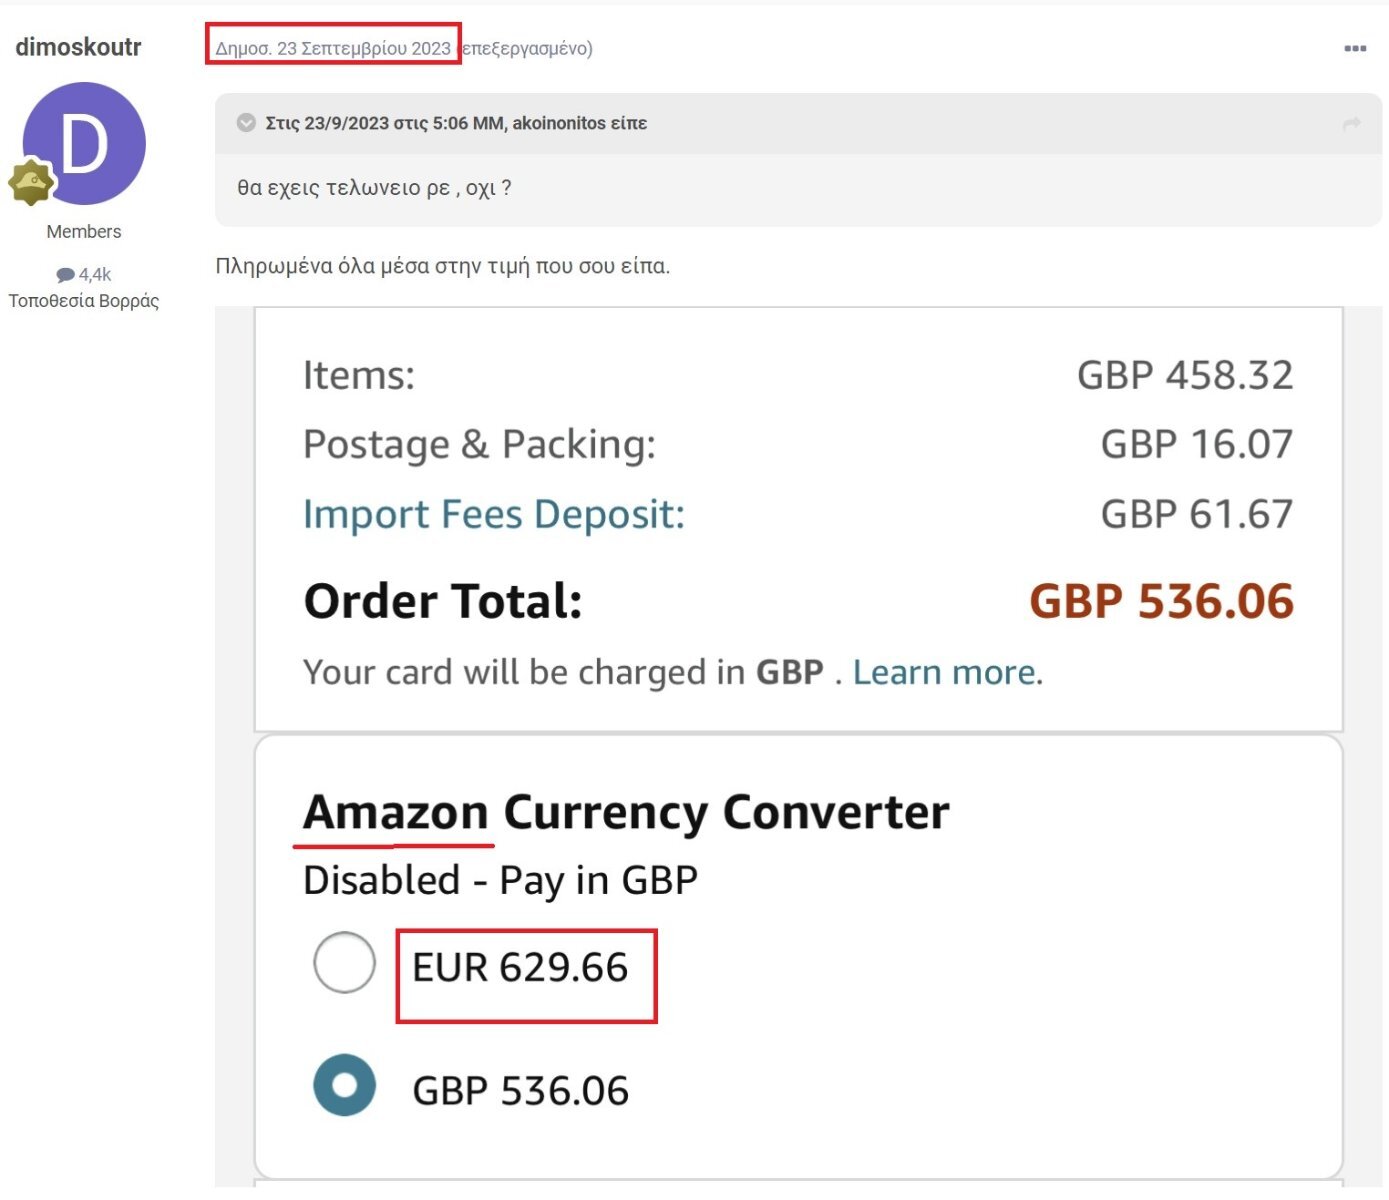Image resolution: width=1389 pixels, height=1200 pixels.
Task: Click the επεξεργασμένο edited label
Action: [527, 48]
